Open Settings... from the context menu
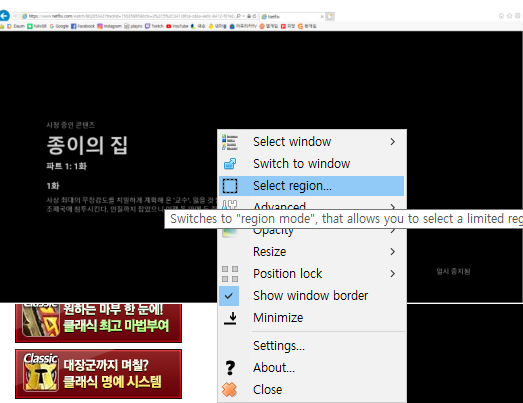 pos(279,346)
